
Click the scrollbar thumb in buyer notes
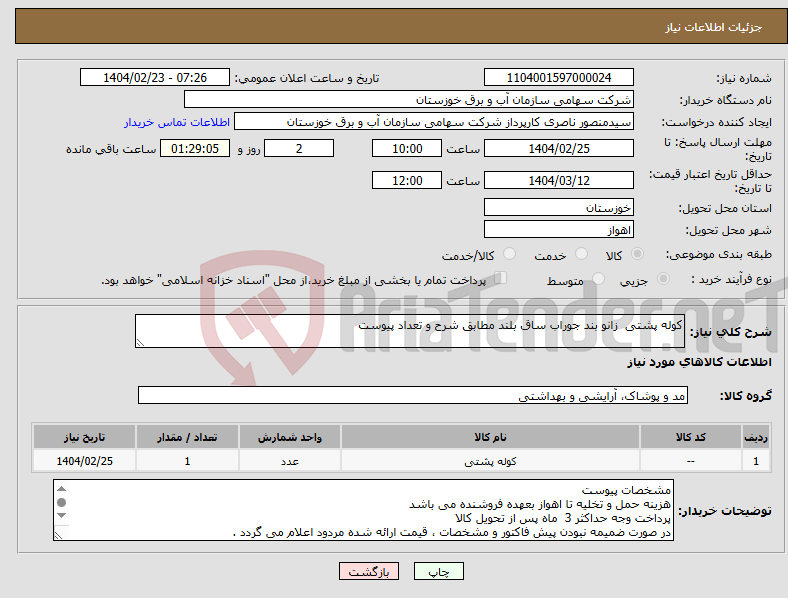(61, 502)
